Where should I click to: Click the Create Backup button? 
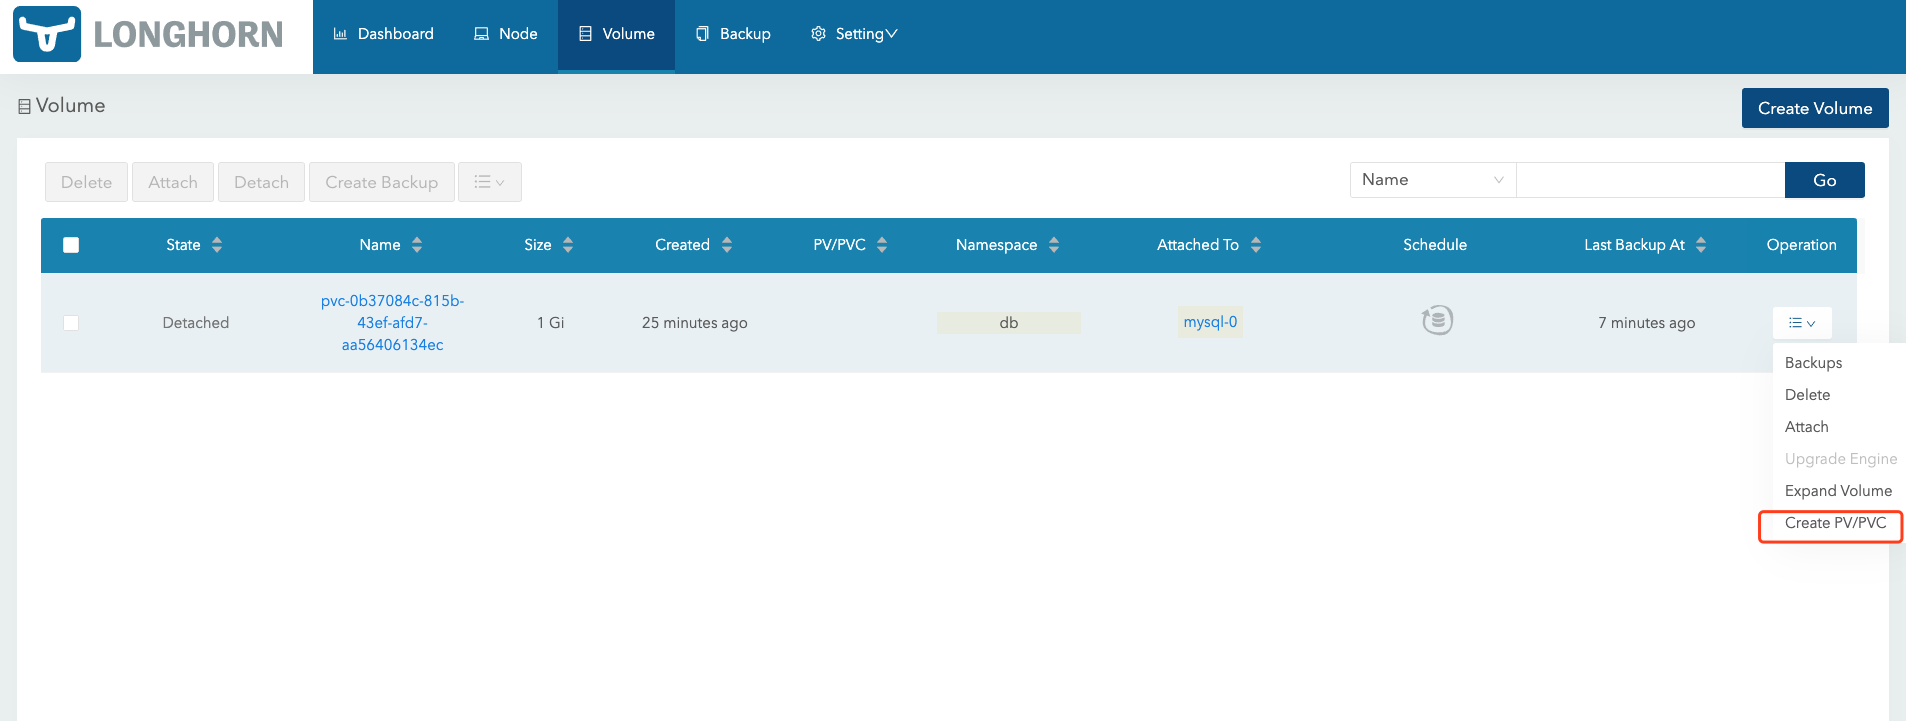tap(381, 182)
